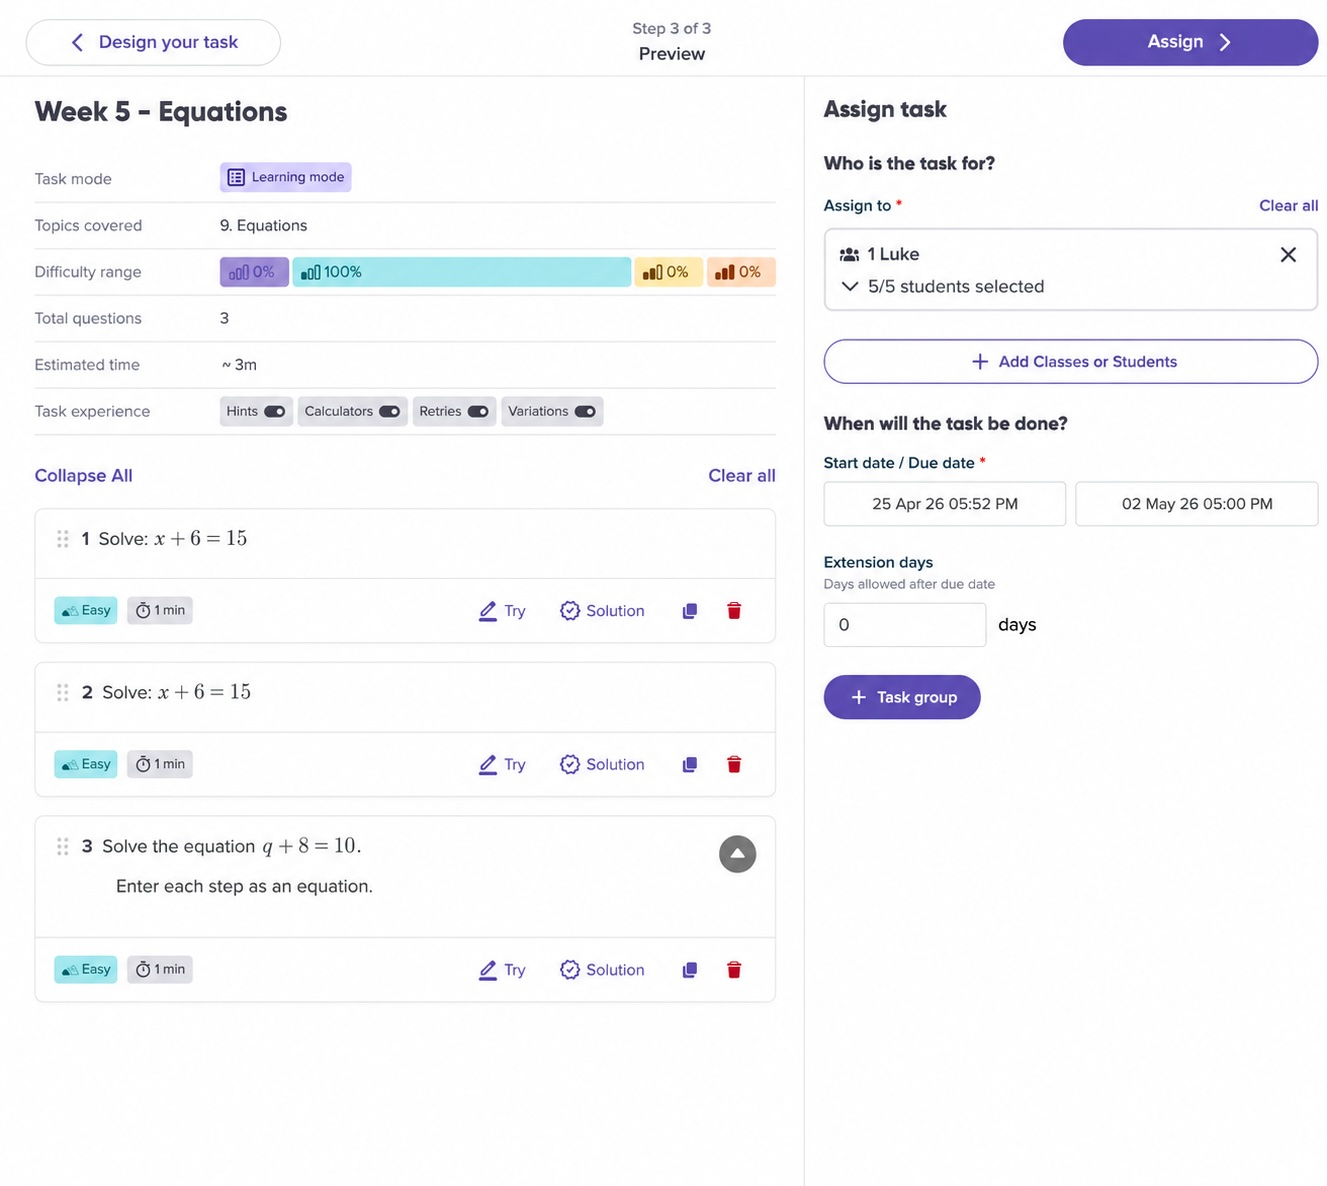This screenshot has height=1186, width=1327.
Task: Click the Extension days input field
Action: [x=904, y=625]
